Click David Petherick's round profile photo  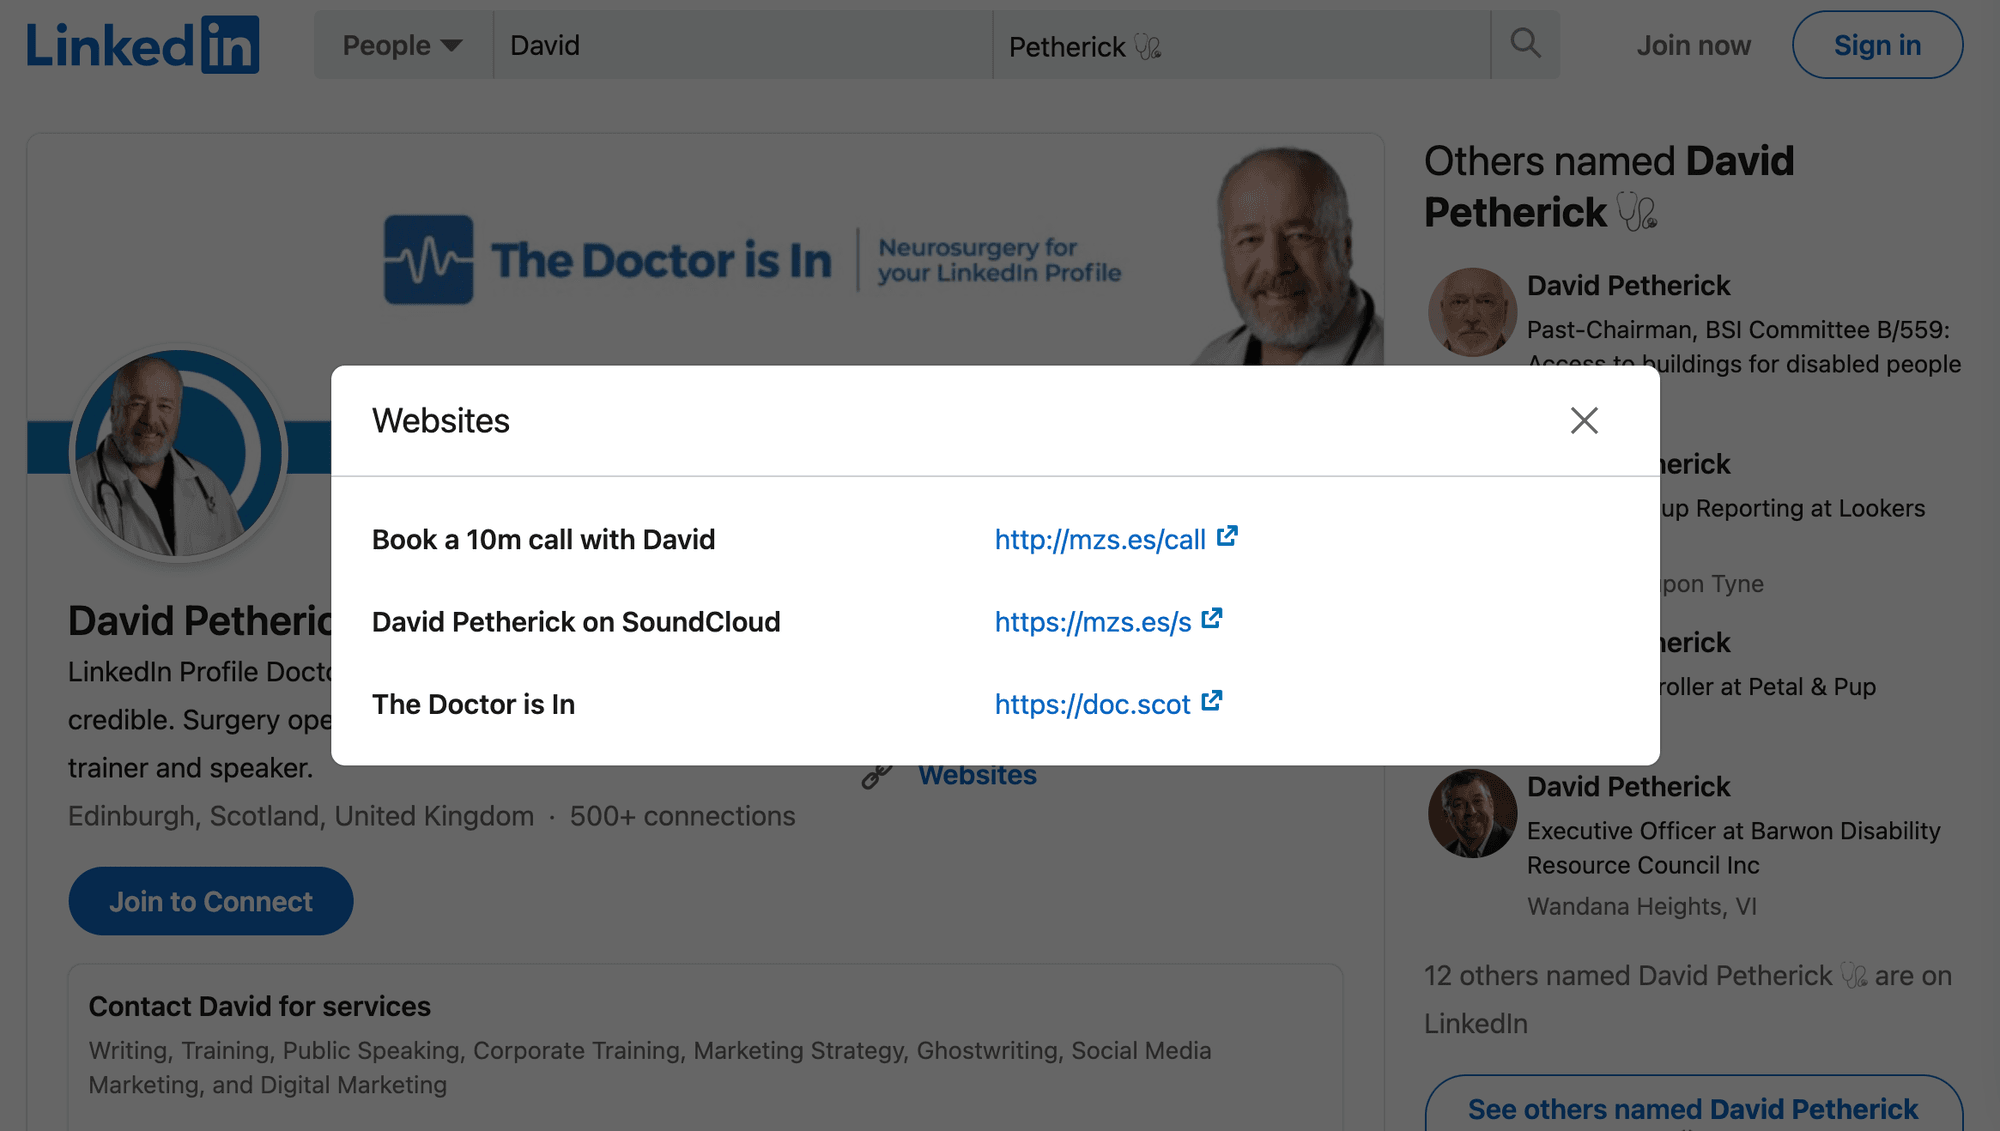pos(179,453)
